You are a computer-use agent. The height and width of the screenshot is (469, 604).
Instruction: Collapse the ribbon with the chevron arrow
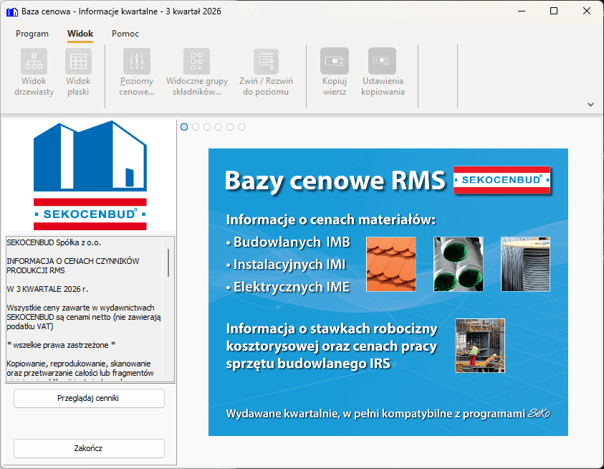590,104
